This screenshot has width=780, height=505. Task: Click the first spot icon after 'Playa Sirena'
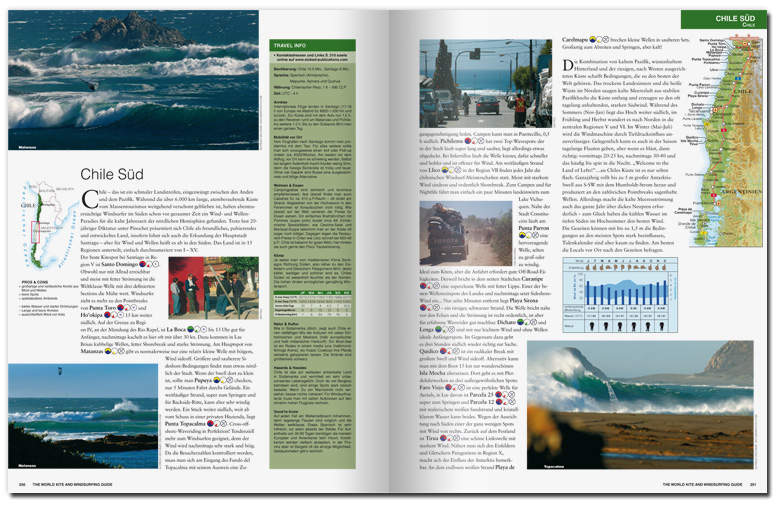pyautogui.click(x=423, y=307)
